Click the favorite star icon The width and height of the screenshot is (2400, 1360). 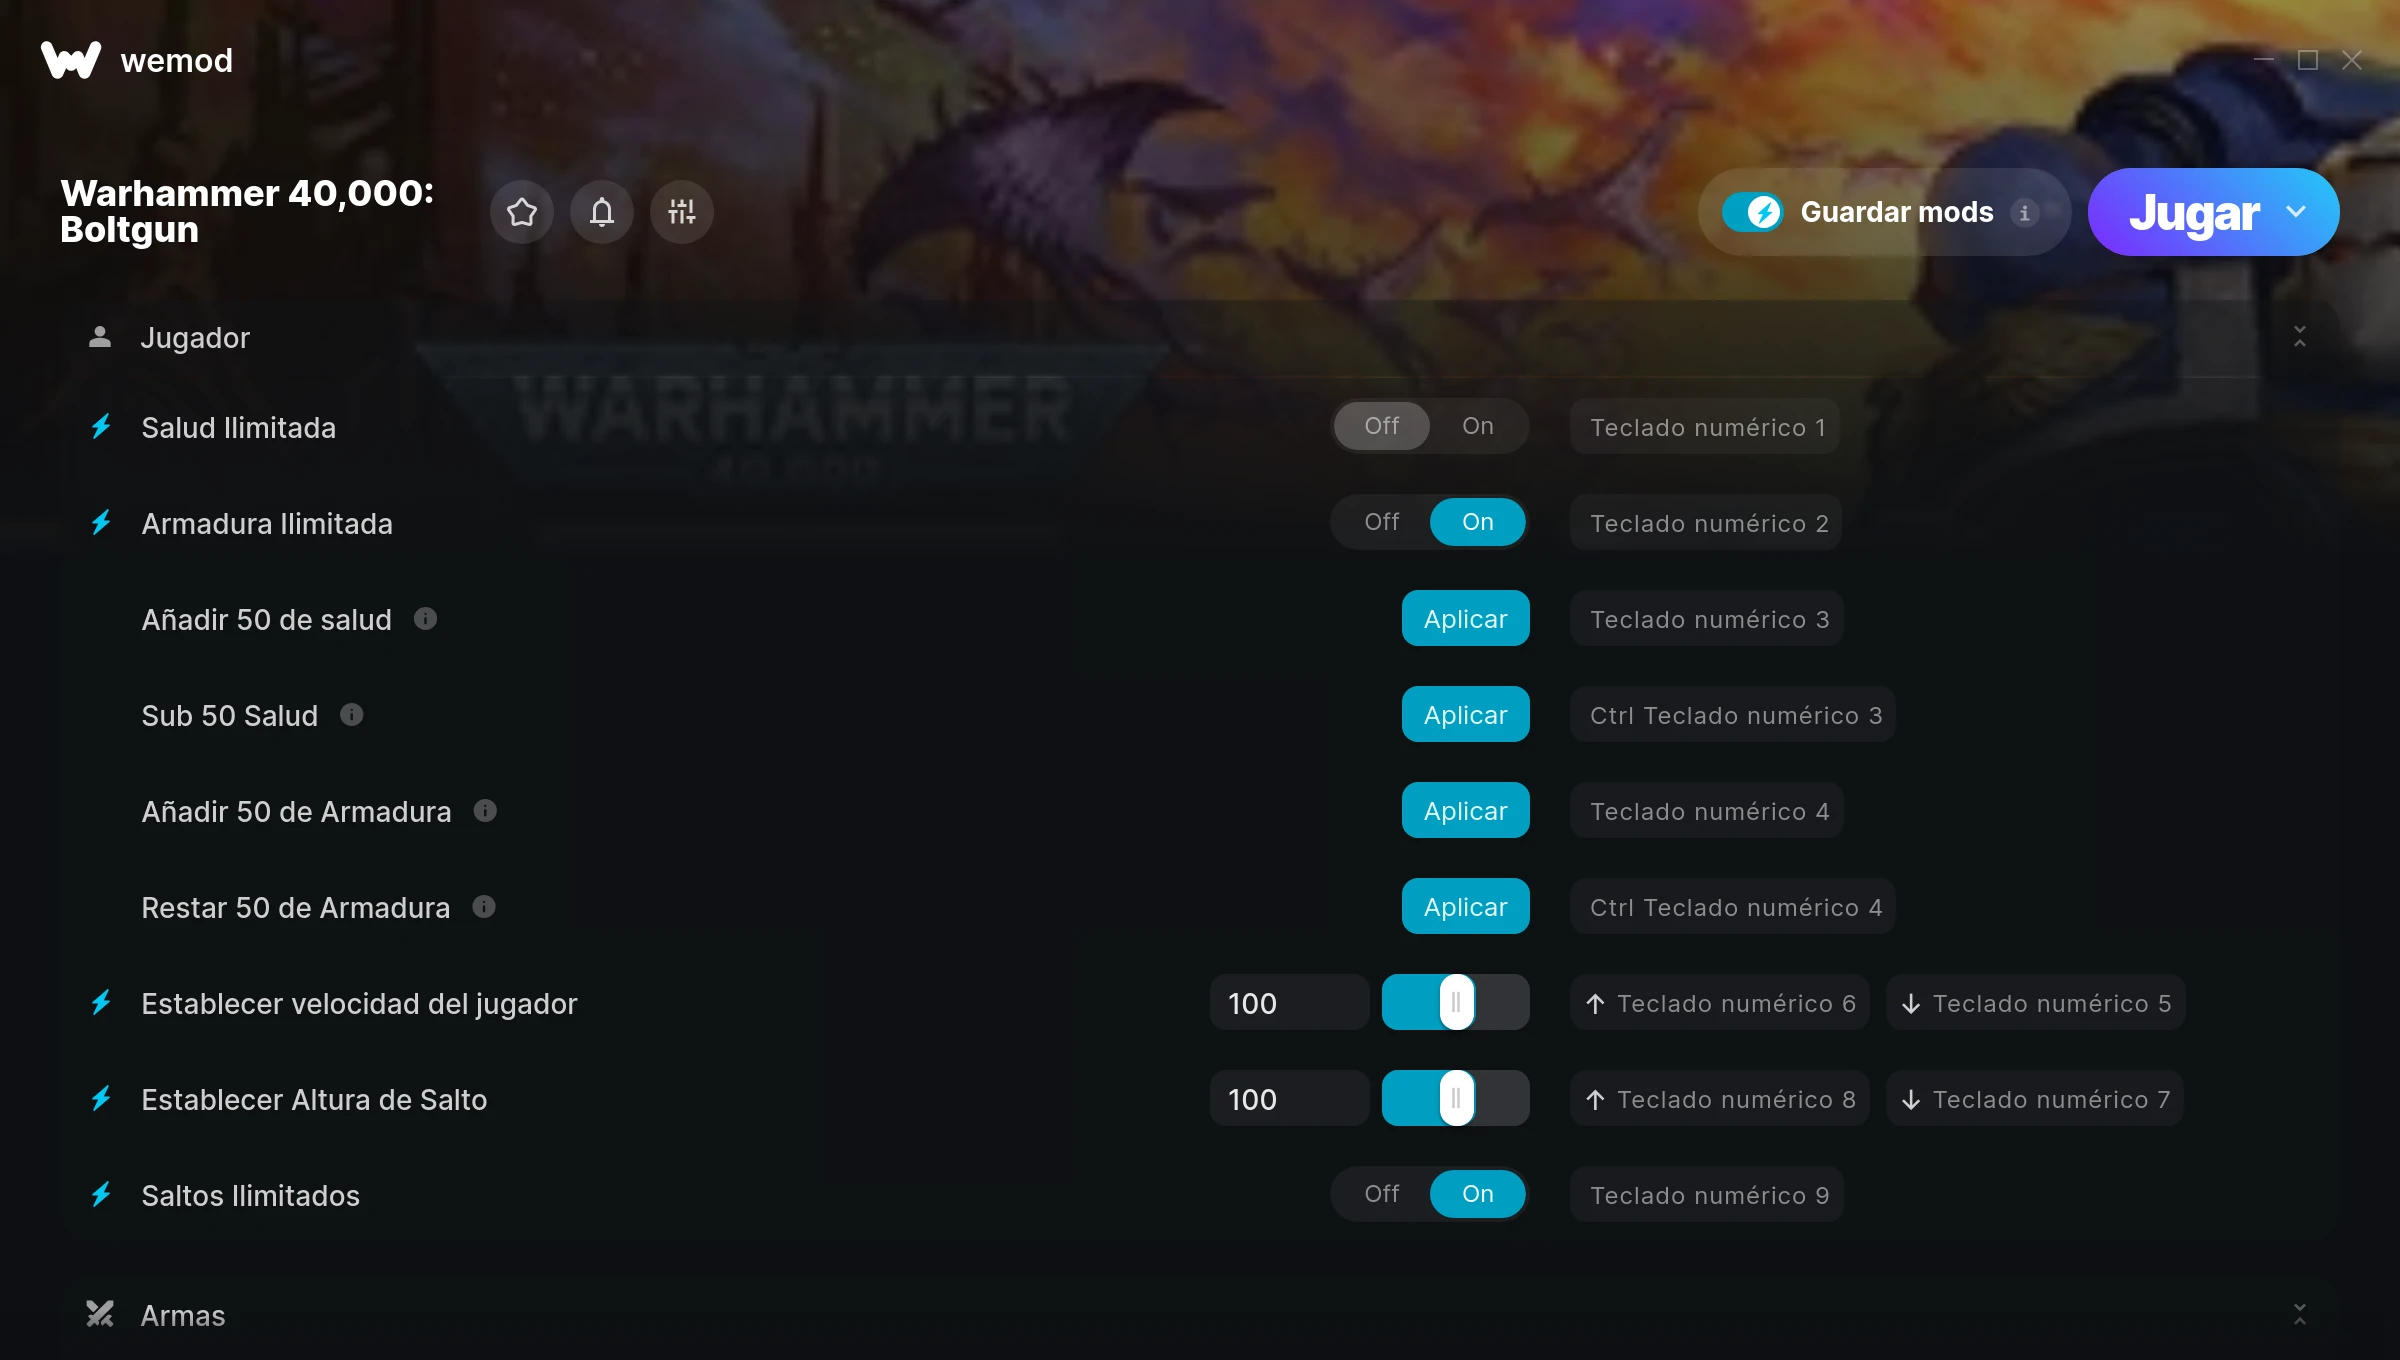[x=521, y=212]
